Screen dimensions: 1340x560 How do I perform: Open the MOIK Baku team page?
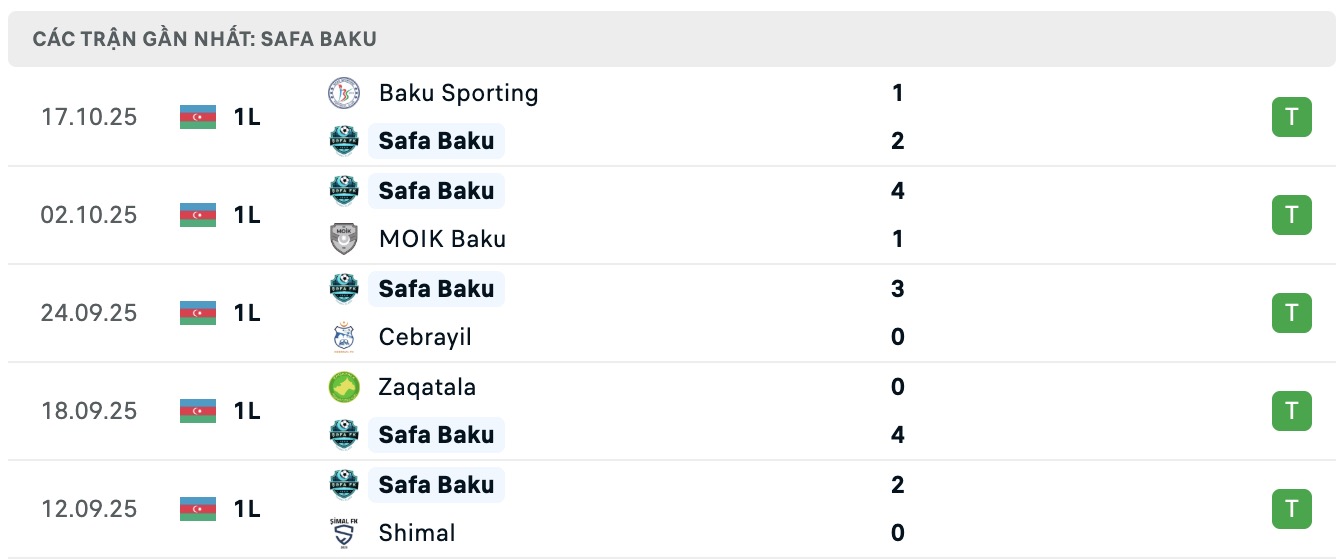[442, 239]
